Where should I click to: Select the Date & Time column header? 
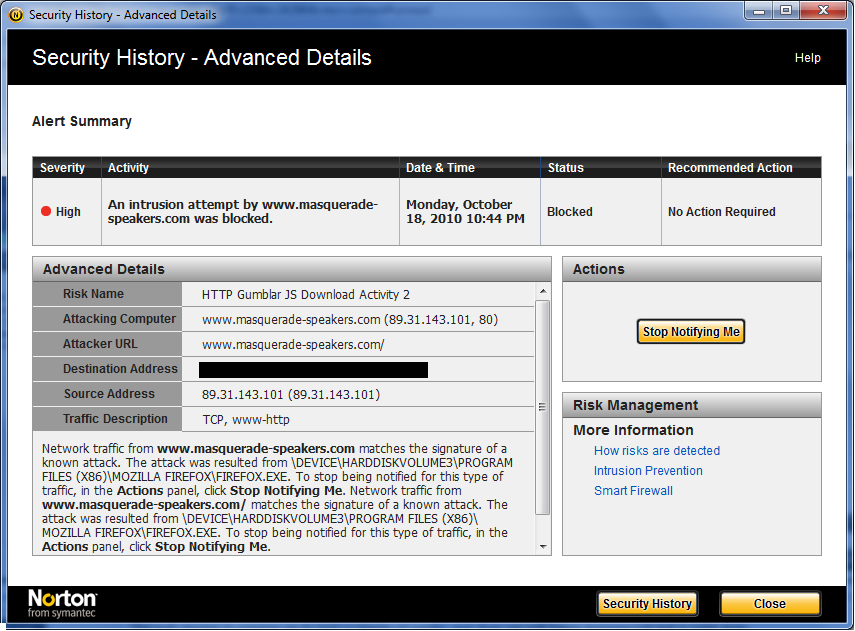(470, 168)
